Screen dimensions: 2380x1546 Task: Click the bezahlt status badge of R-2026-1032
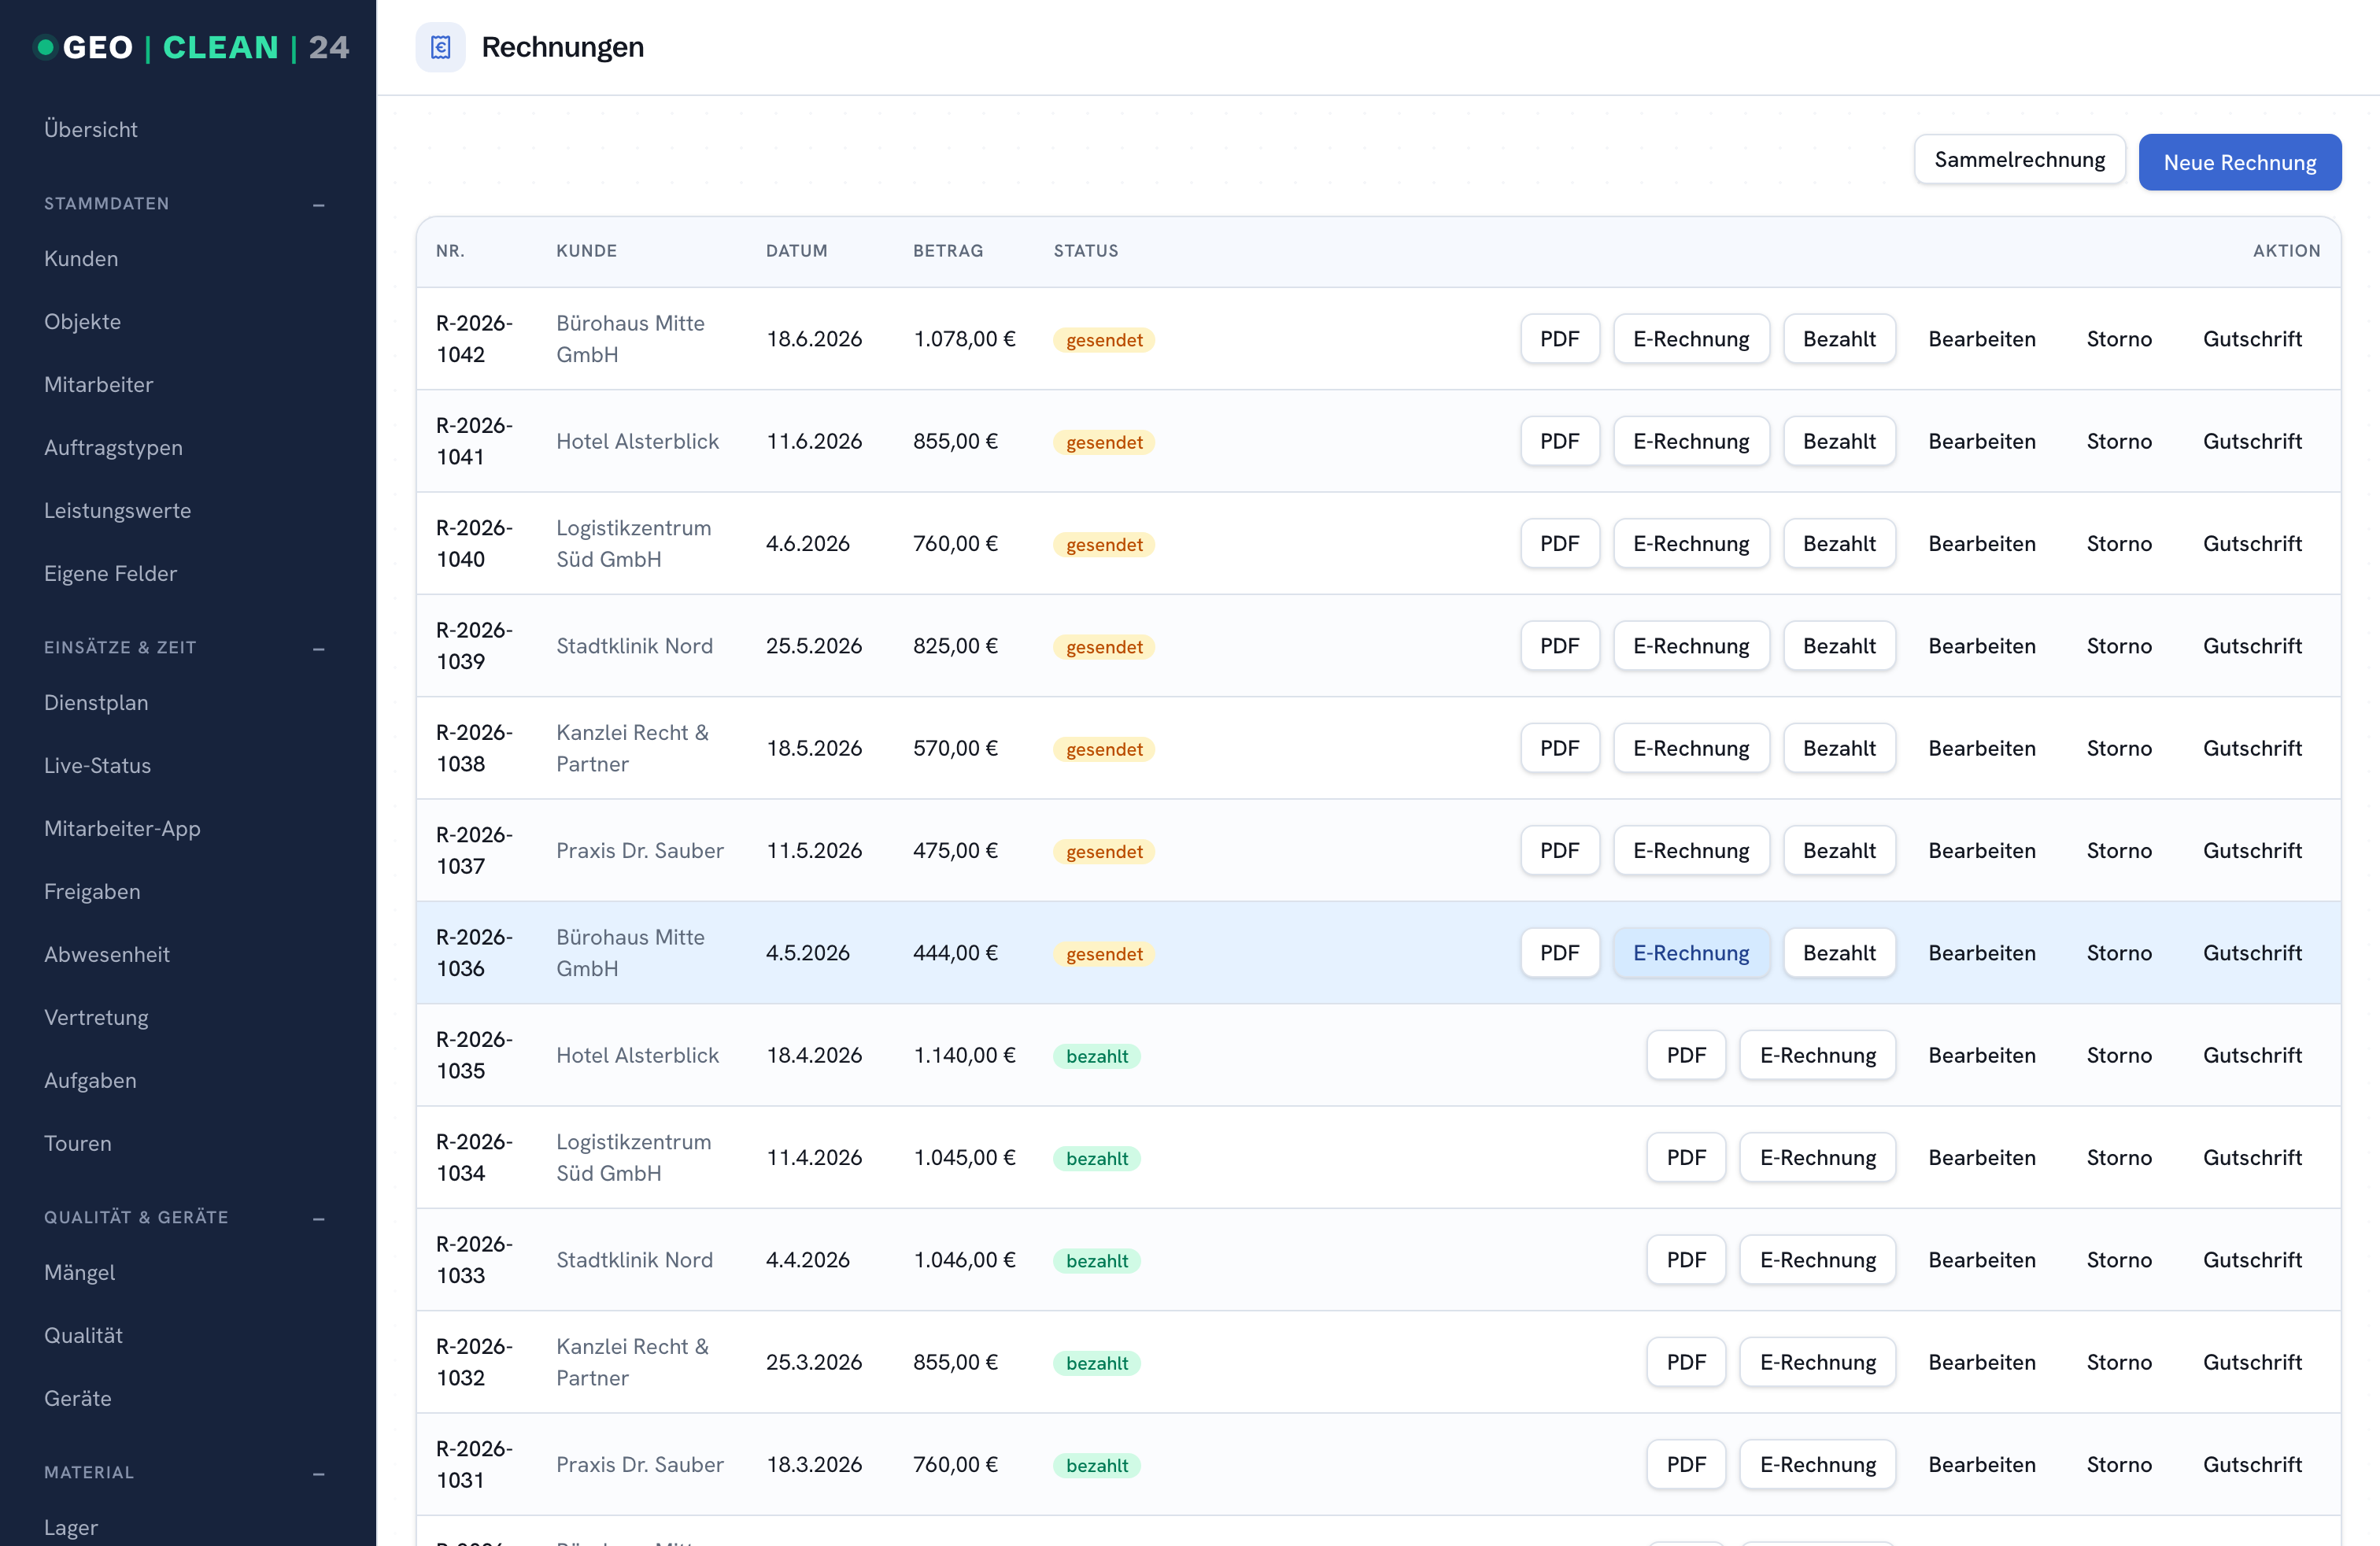tap(1097, 1363)
